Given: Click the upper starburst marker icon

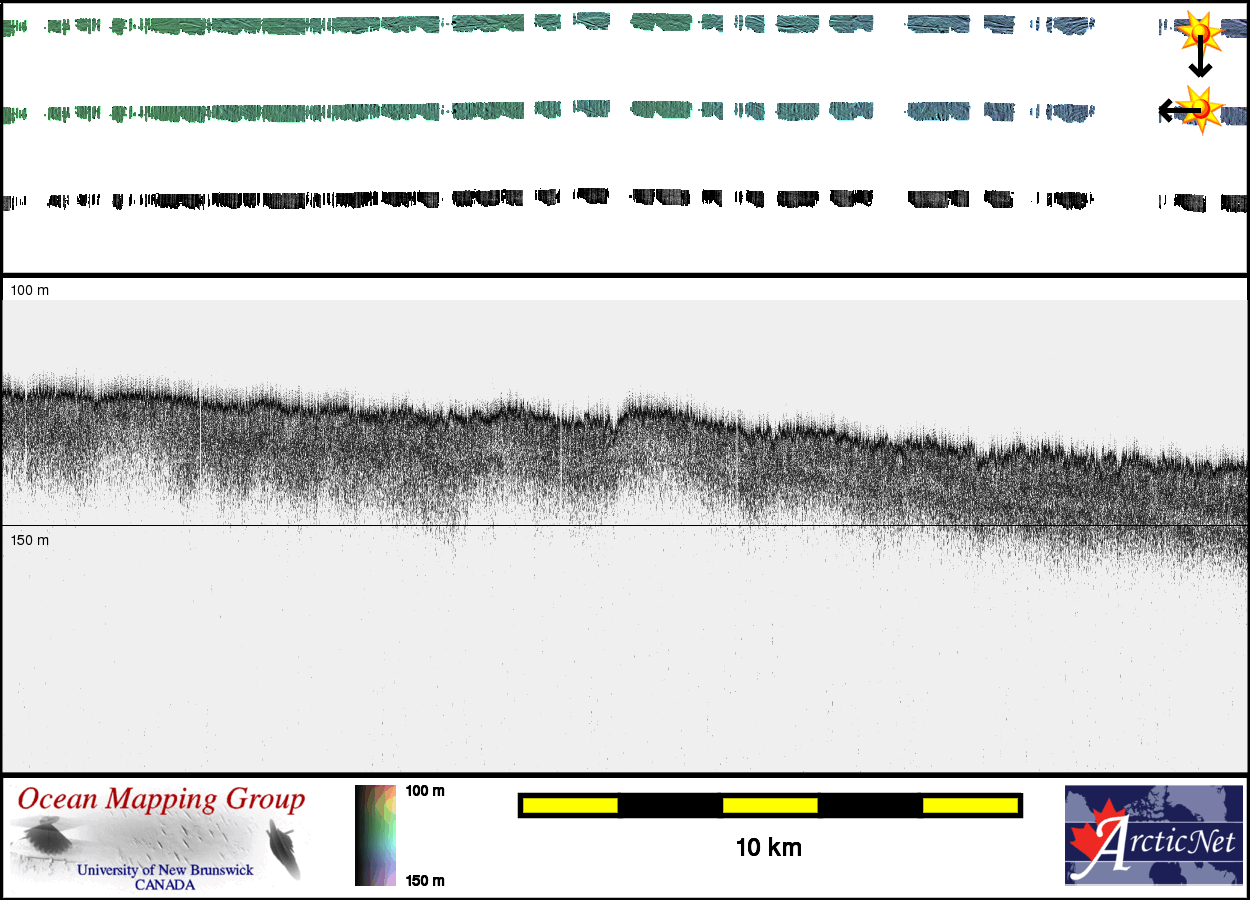Looking at the screenshot, I should tap(1197, 34).
